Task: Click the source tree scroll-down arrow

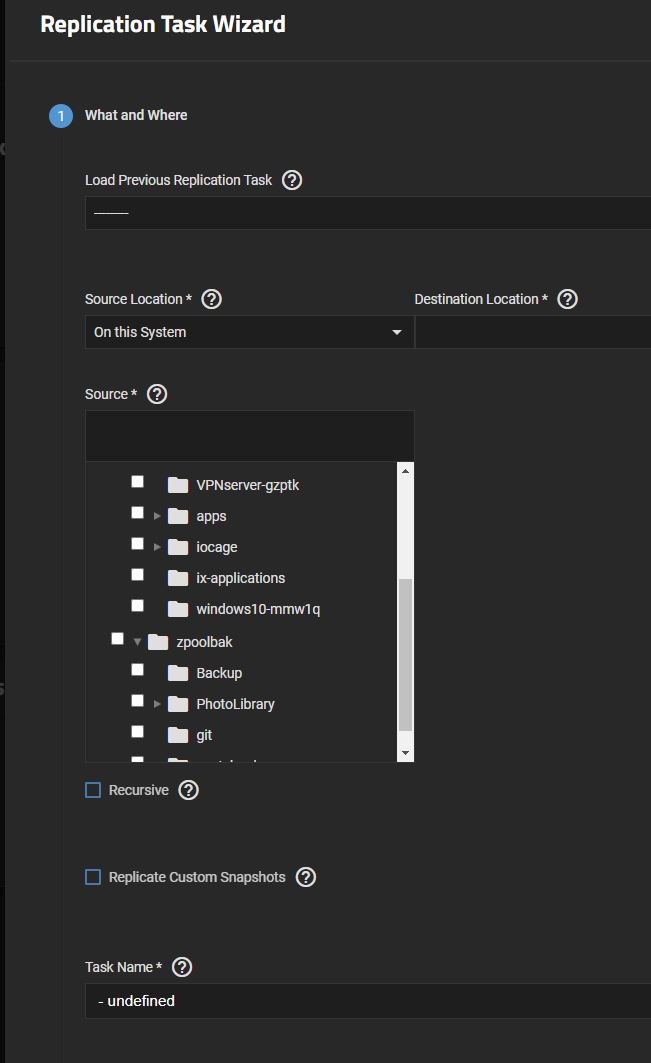Action: (x=405, y=752)
